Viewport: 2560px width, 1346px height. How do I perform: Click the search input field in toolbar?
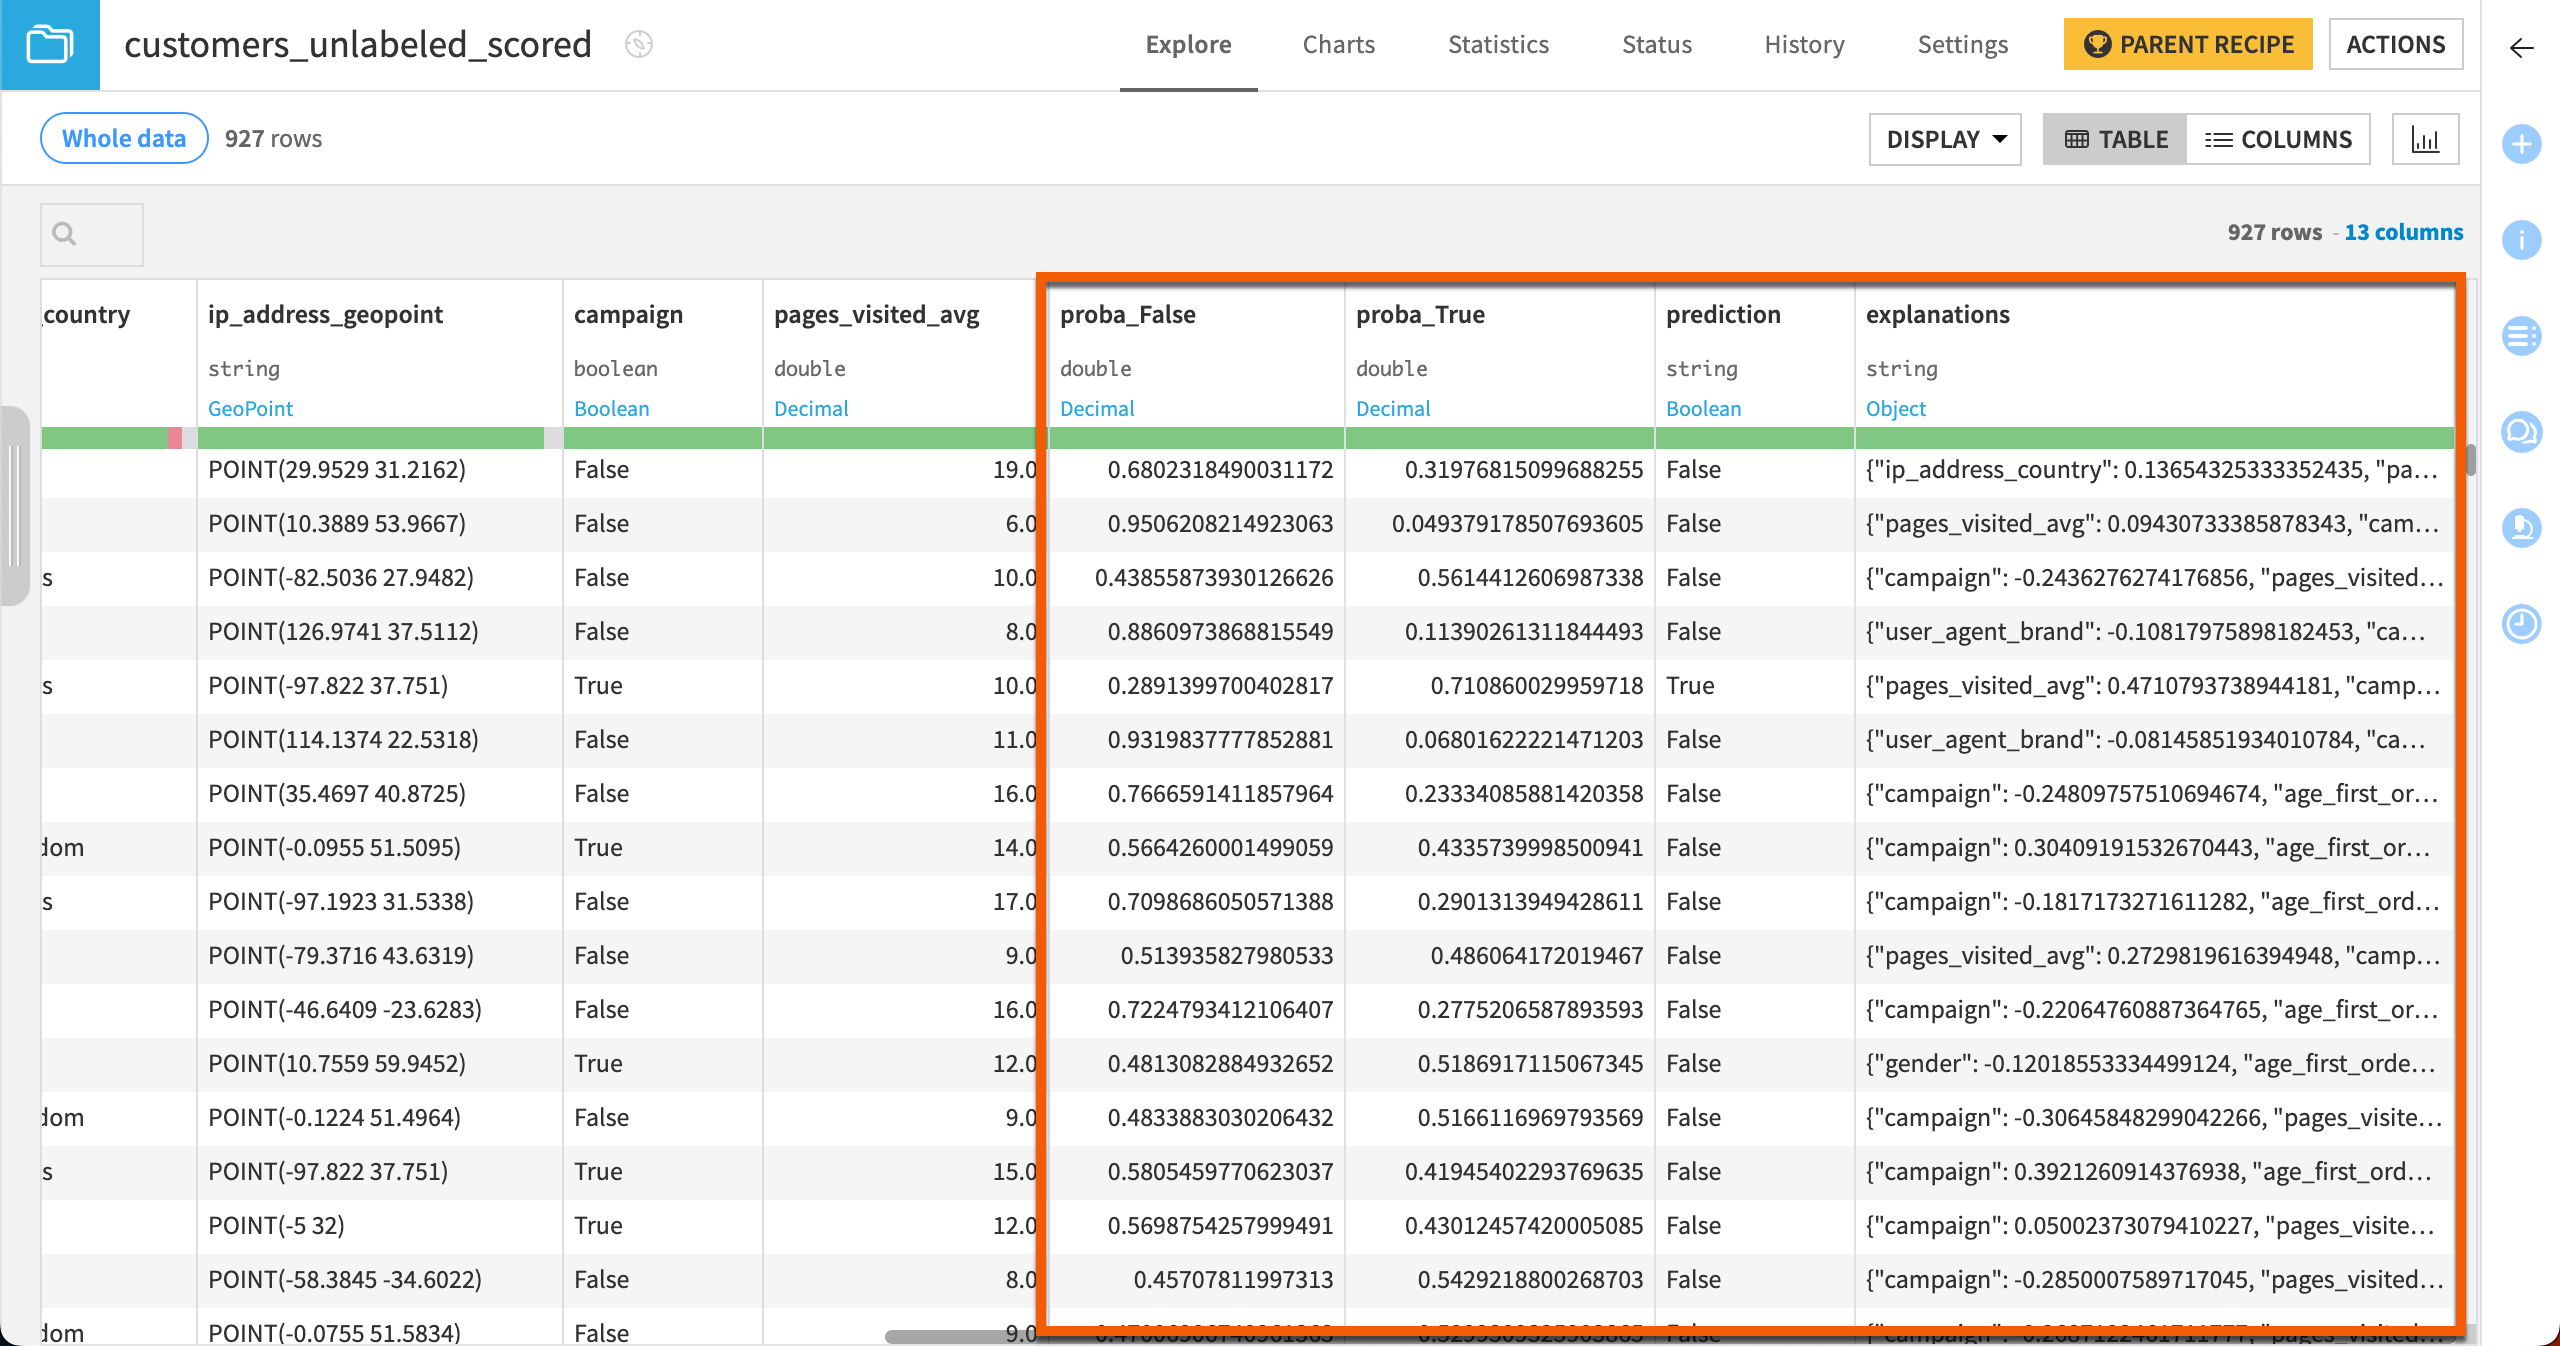click(x=91, y=234)
